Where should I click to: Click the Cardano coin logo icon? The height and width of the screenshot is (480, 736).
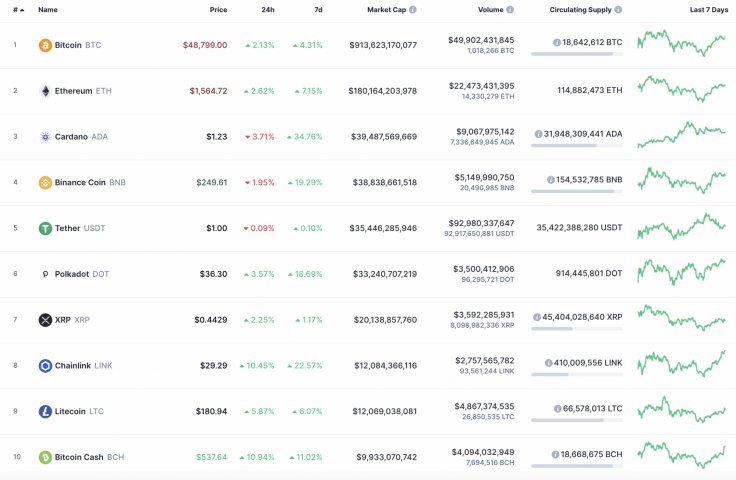[x=45, y=137]
